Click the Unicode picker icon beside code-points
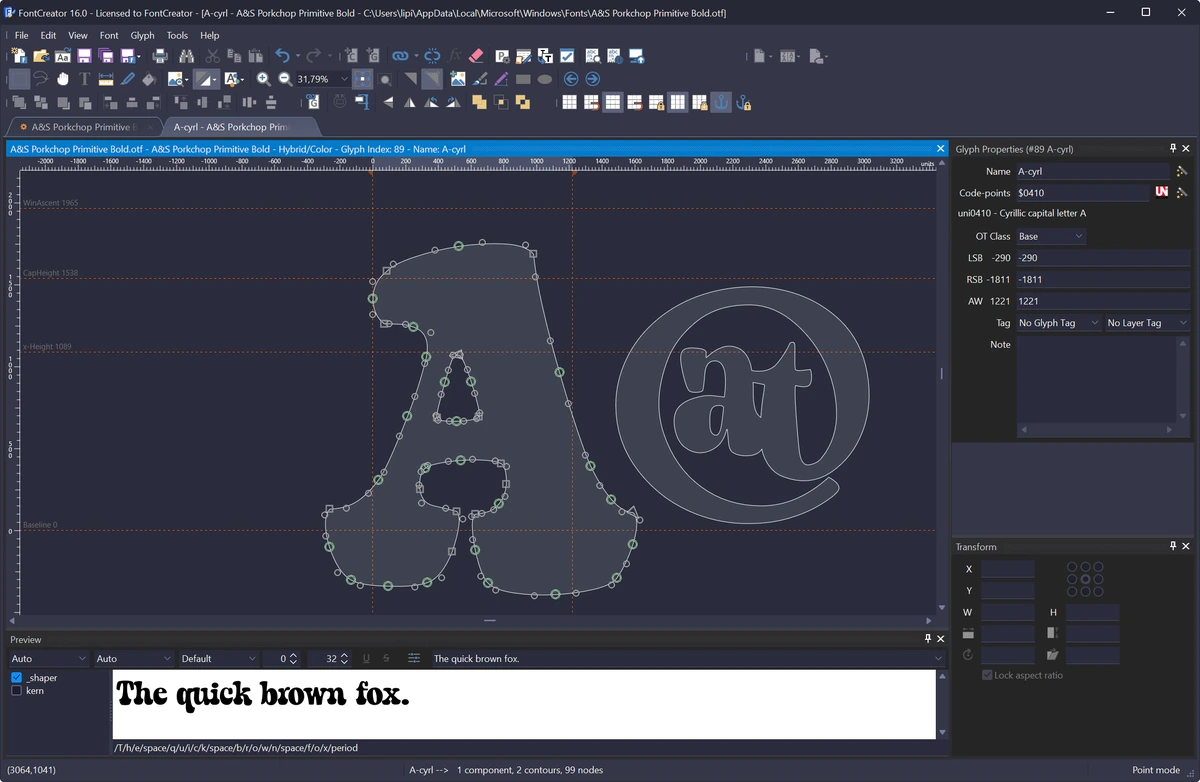This screenshot has width=1200, height=782. click(x=1162, y=193)
